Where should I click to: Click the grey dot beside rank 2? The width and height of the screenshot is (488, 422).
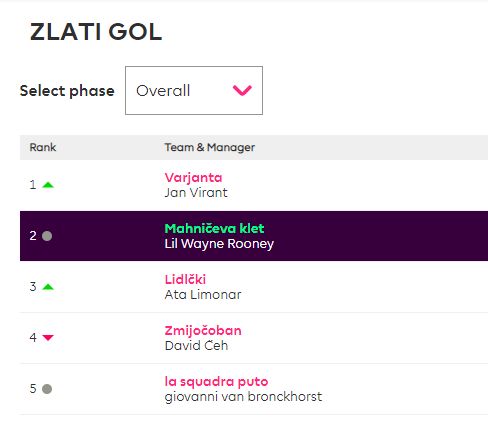(x=47, y=236)
